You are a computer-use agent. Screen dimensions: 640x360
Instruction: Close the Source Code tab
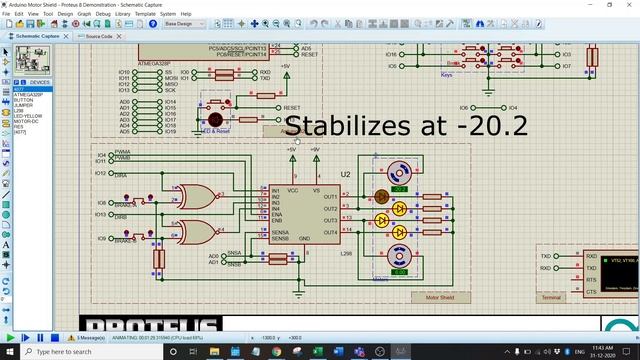pyautogui.click(x=119, y=36)
